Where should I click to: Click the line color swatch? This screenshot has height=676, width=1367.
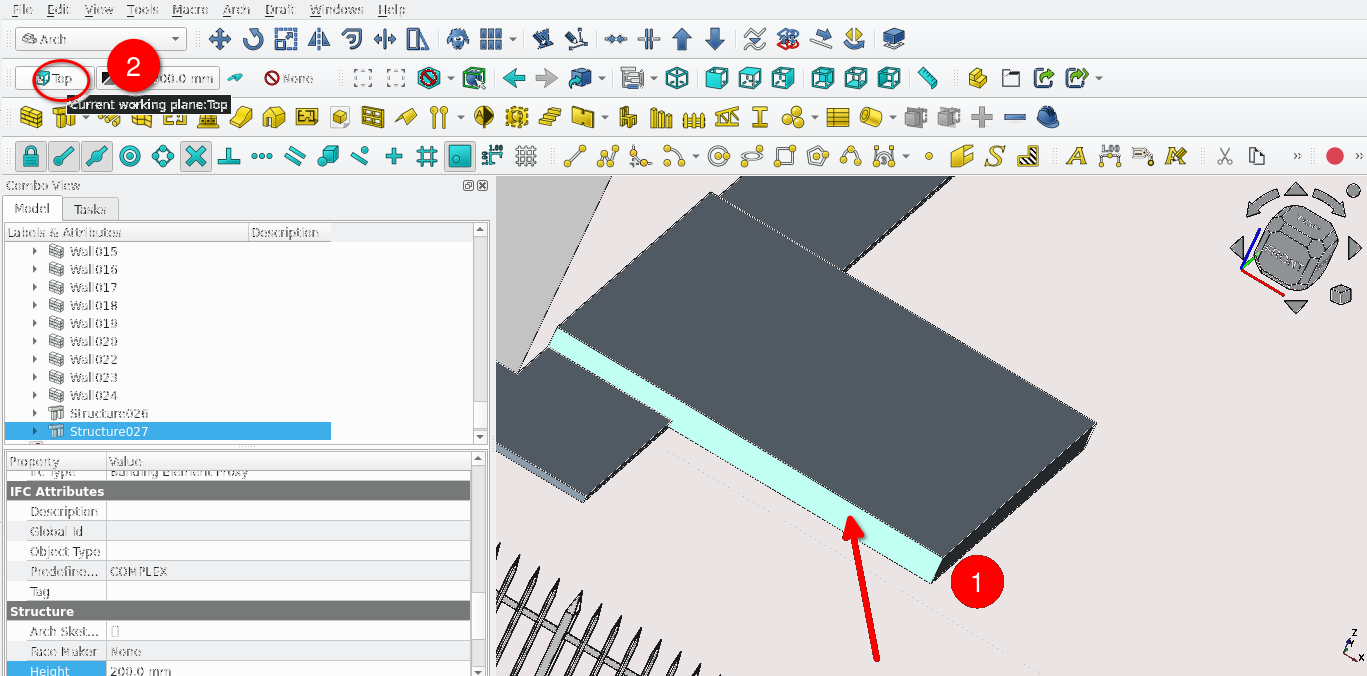(x=108, y=78)
